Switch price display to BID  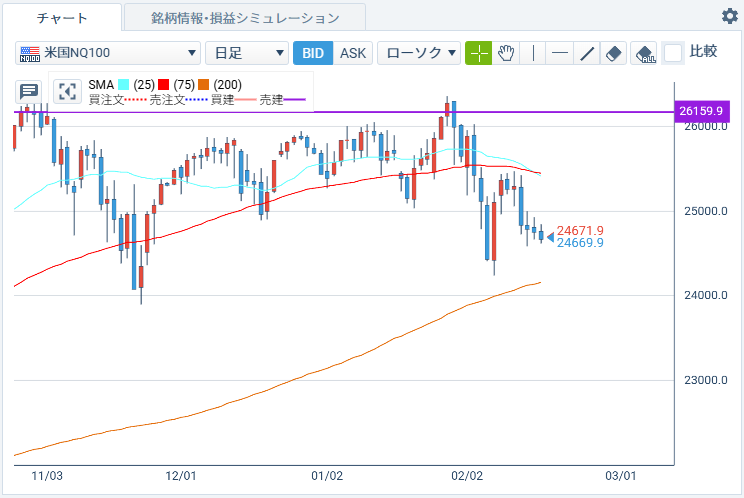pos(312,53)
